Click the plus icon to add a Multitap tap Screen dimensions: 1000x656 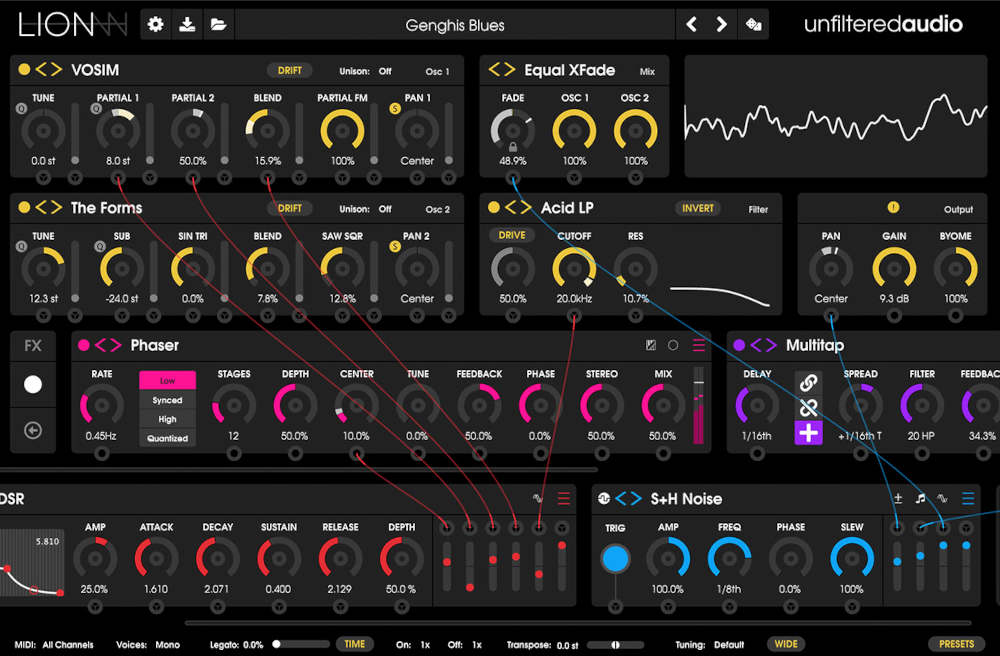coord(808,433)
